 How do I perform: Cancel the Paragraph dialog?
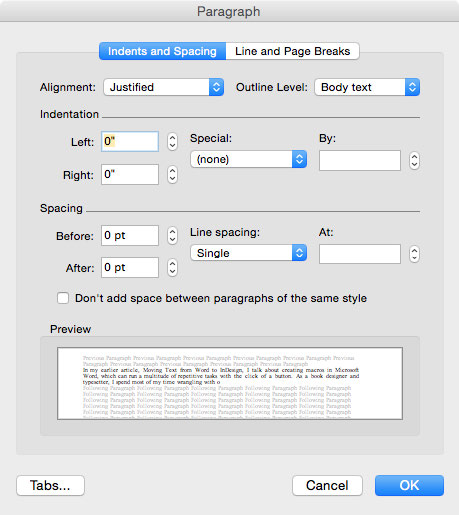(x=327, y=485)
